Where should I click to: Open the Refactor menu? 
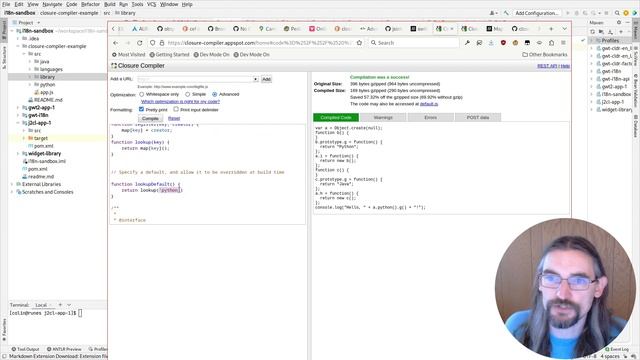(90, 4)
